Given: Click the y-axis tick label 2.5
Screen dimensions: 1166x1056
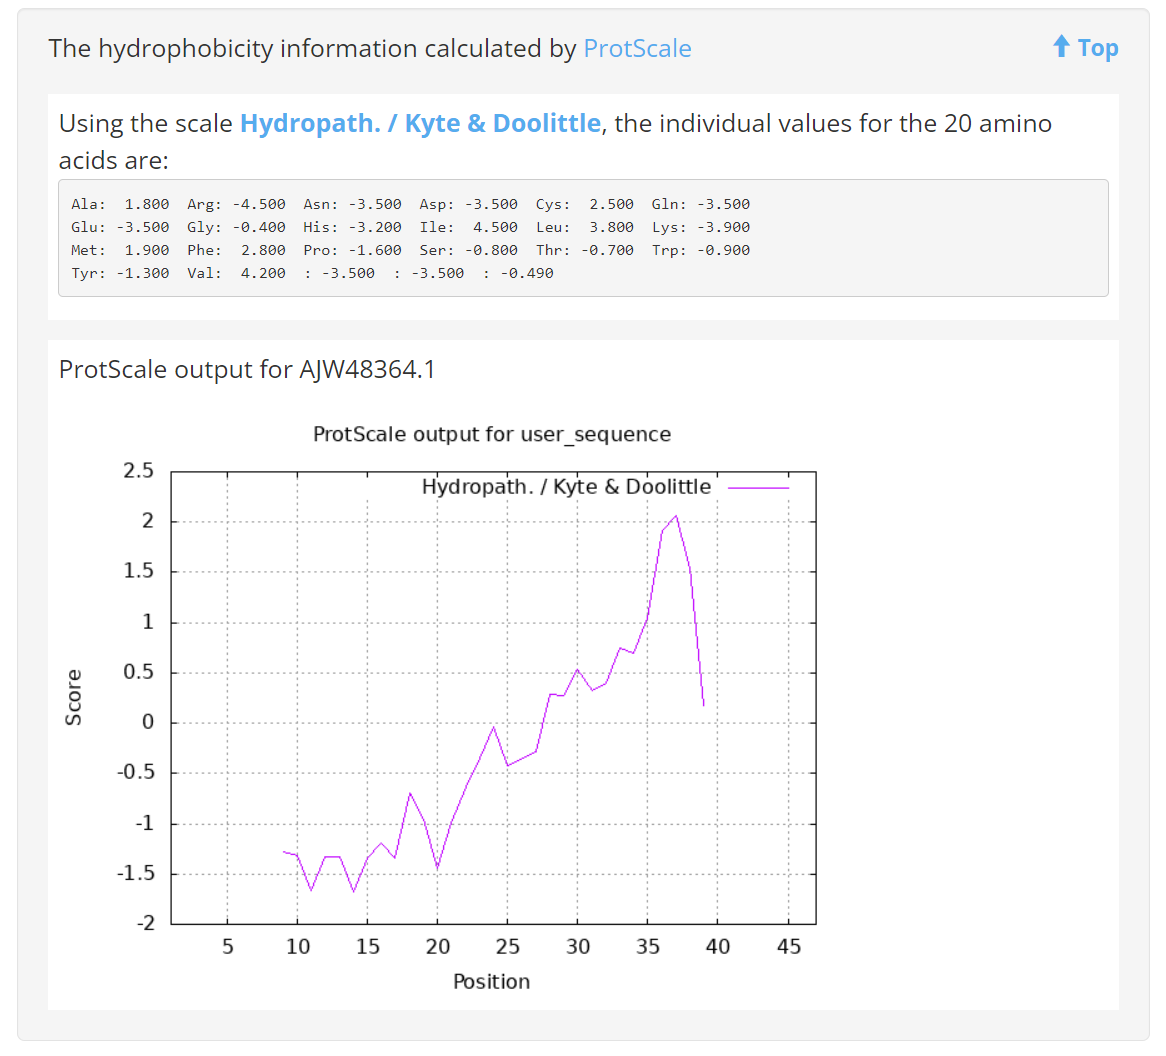Looking at the screenshot, I should click(x=138, y=471).
